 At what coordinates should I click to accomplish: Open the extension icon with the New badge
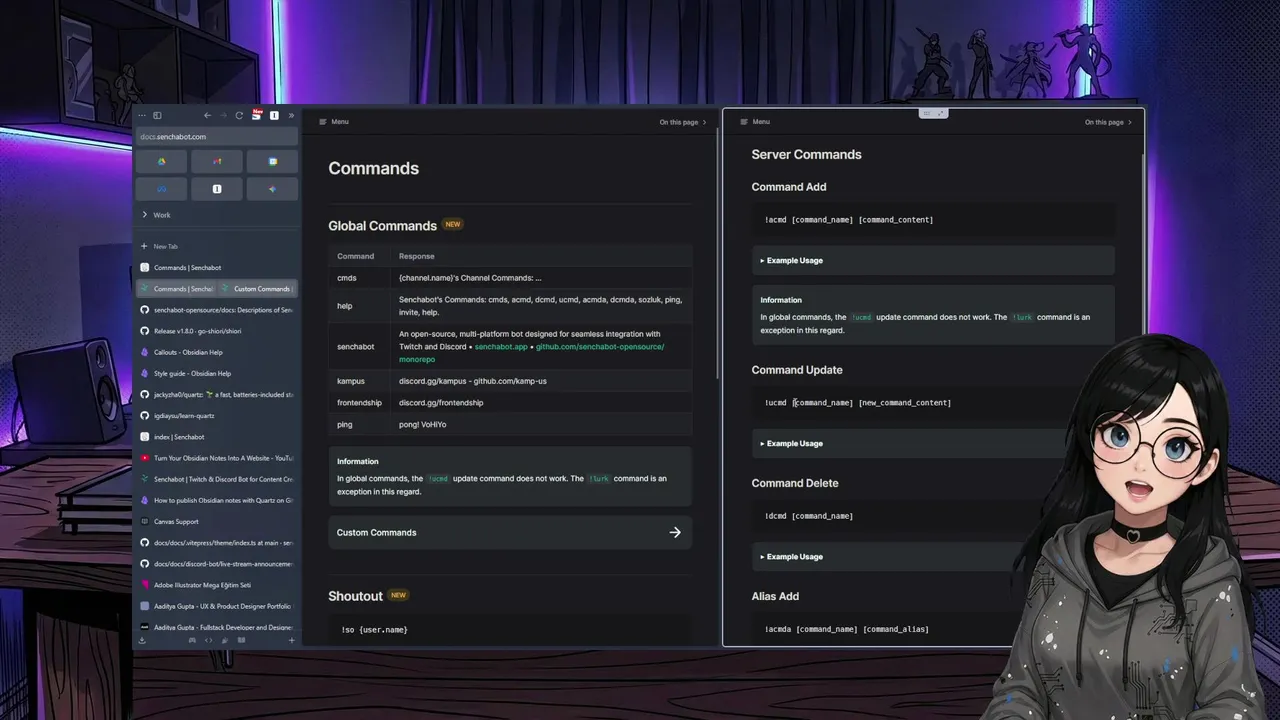[x=257, y=115]
